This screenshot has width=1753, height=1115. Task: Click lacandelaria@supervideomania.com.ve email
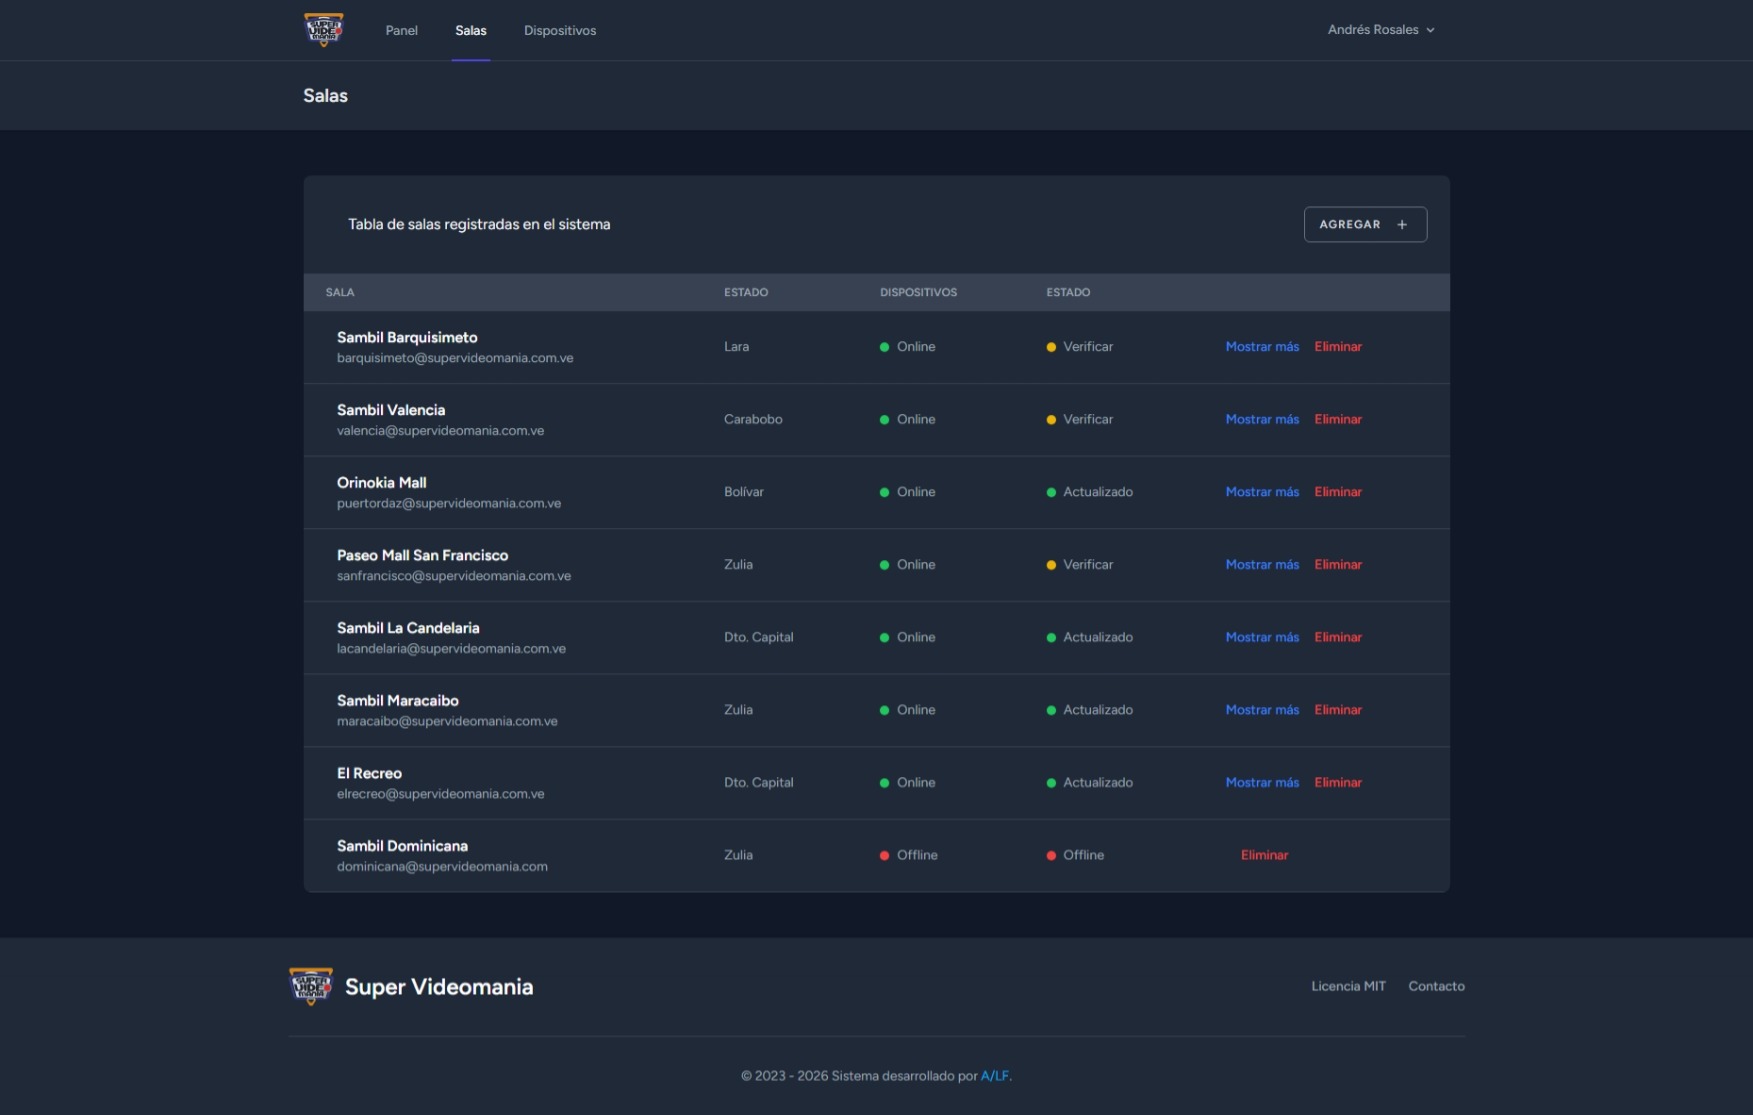(x=451, y=649)
